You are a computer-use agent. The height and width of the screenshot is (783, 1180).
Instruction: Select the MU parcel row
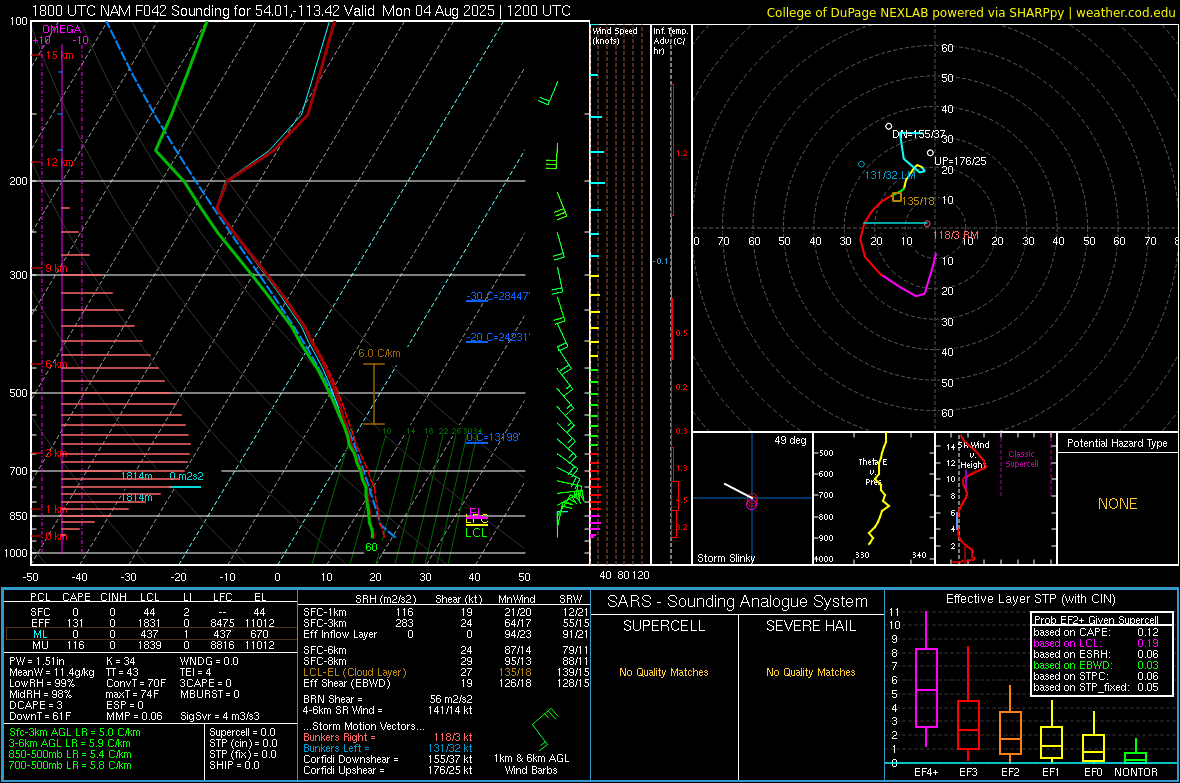(151, 645)
